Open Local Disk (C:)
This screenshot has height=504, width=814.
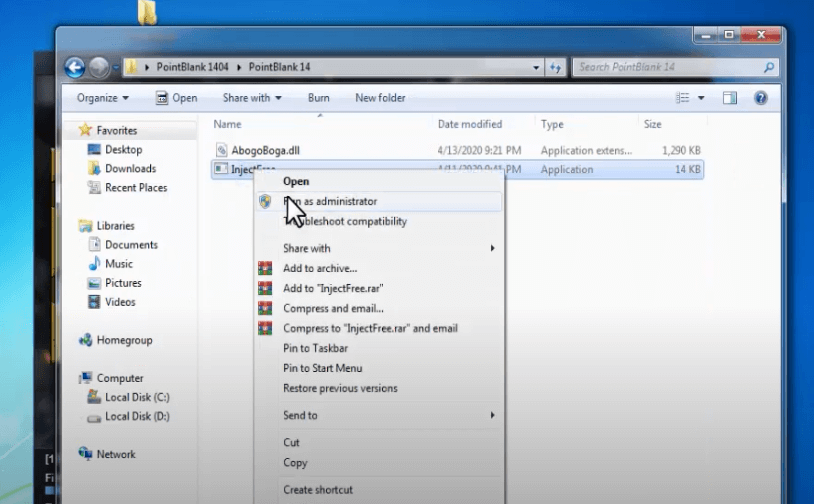coord(137,397)
